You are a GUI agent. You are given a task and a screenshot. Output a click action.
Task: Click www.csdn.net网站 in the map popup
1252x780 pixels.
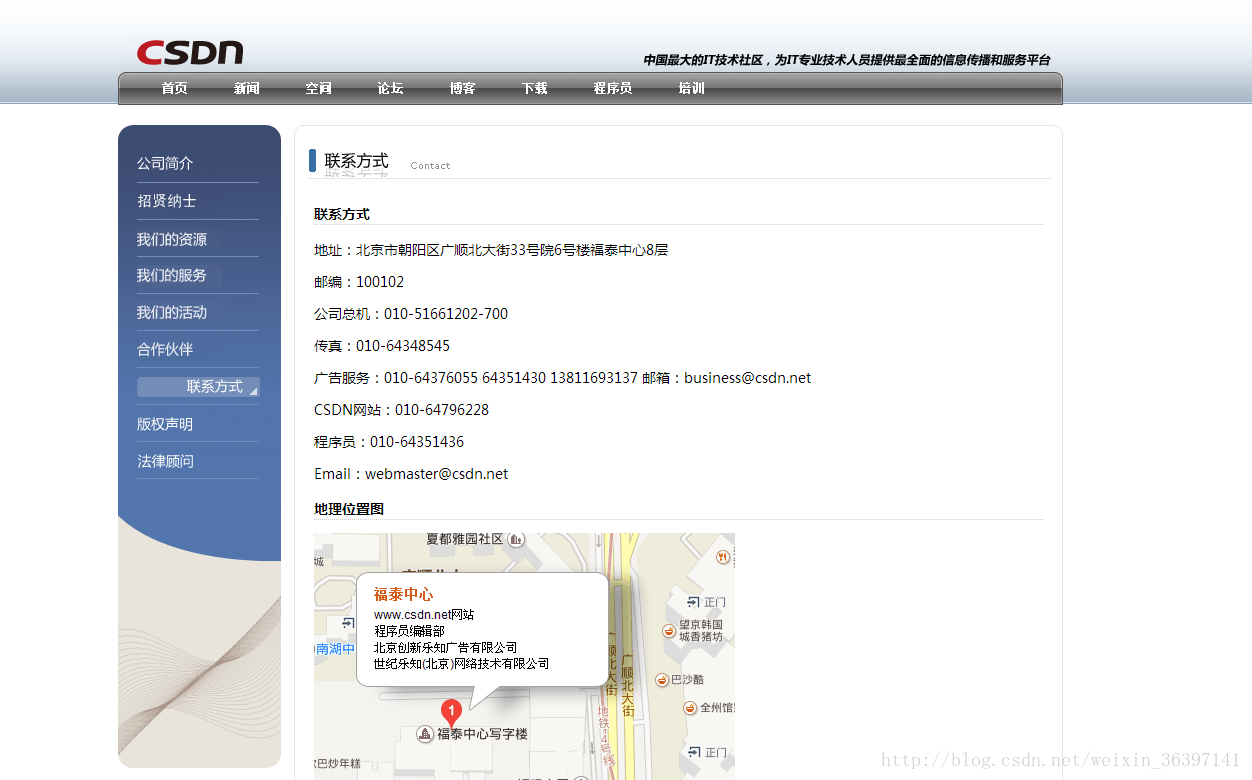tap(424, 614)
